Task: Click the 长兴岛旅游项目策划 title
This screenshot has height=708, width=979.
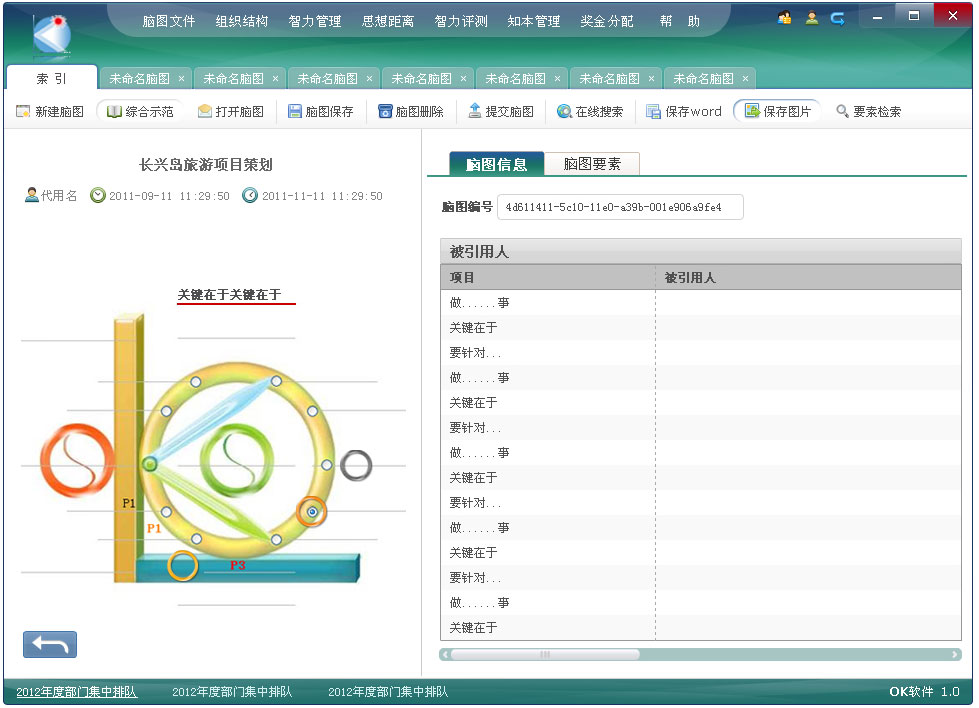Action: tap(205, 165)
